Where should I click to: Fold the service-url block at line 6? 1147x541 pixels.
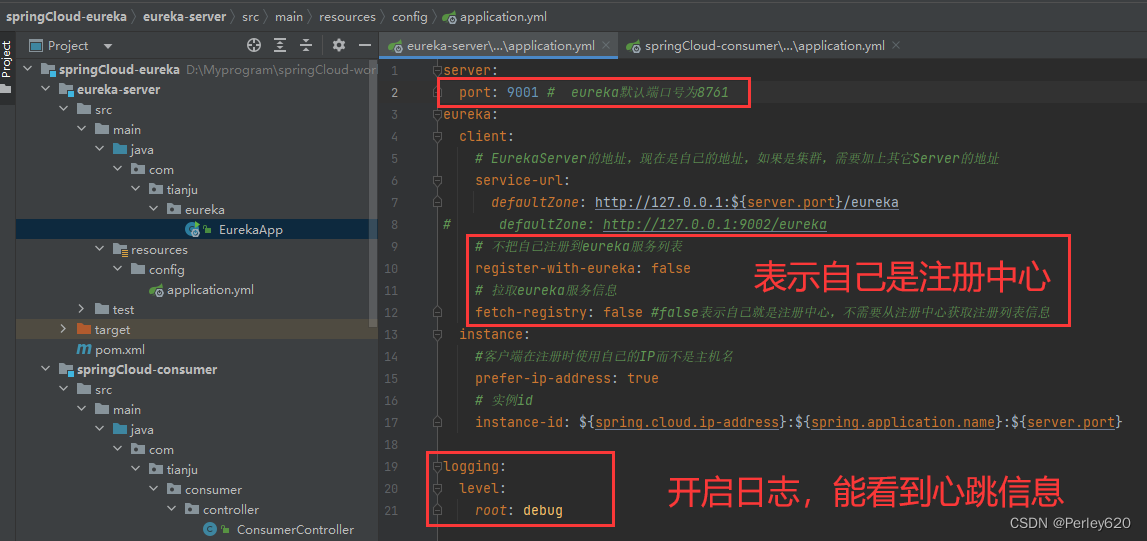coord(437,180)
